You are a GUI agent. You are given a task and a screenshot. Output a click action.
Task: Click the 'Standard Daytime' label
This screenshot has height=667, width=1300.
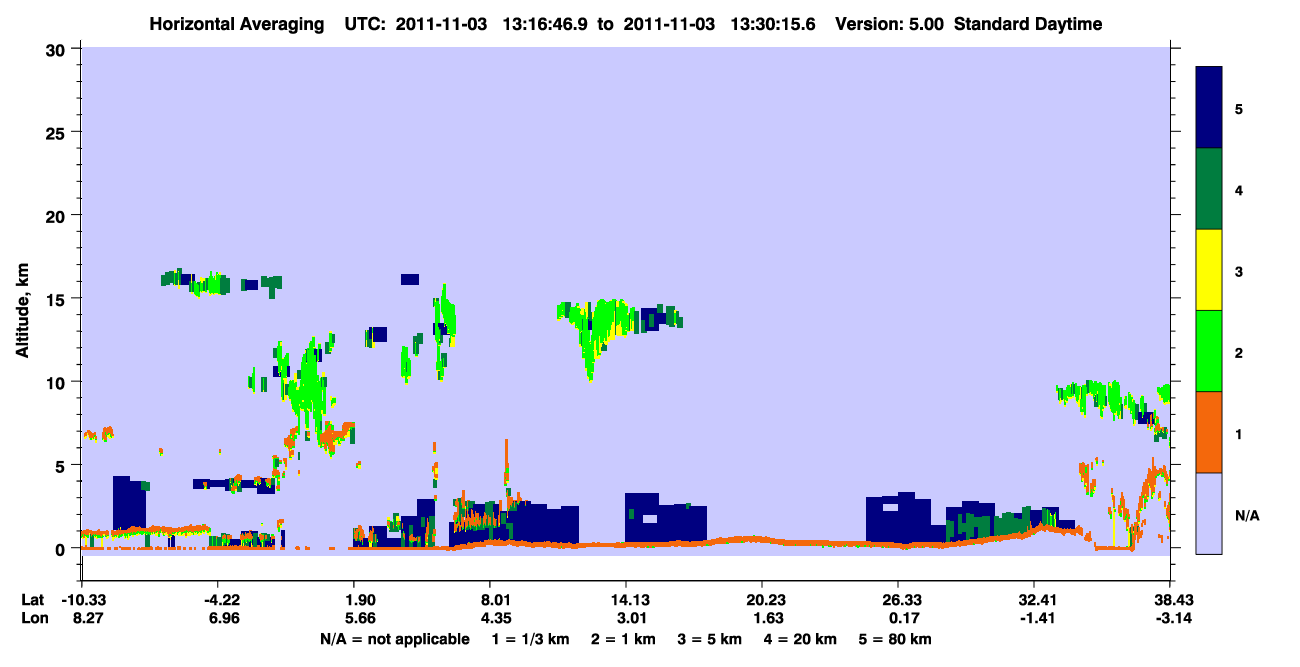1027,24
